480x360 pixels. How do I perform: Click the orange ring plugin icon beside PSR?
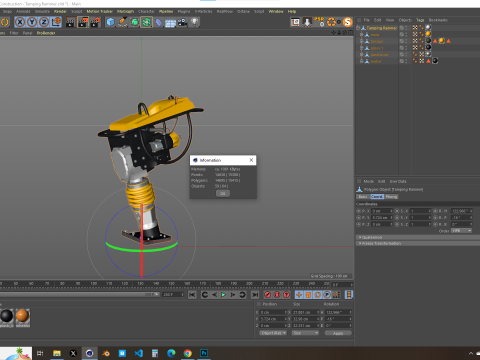tap(331, 22)
